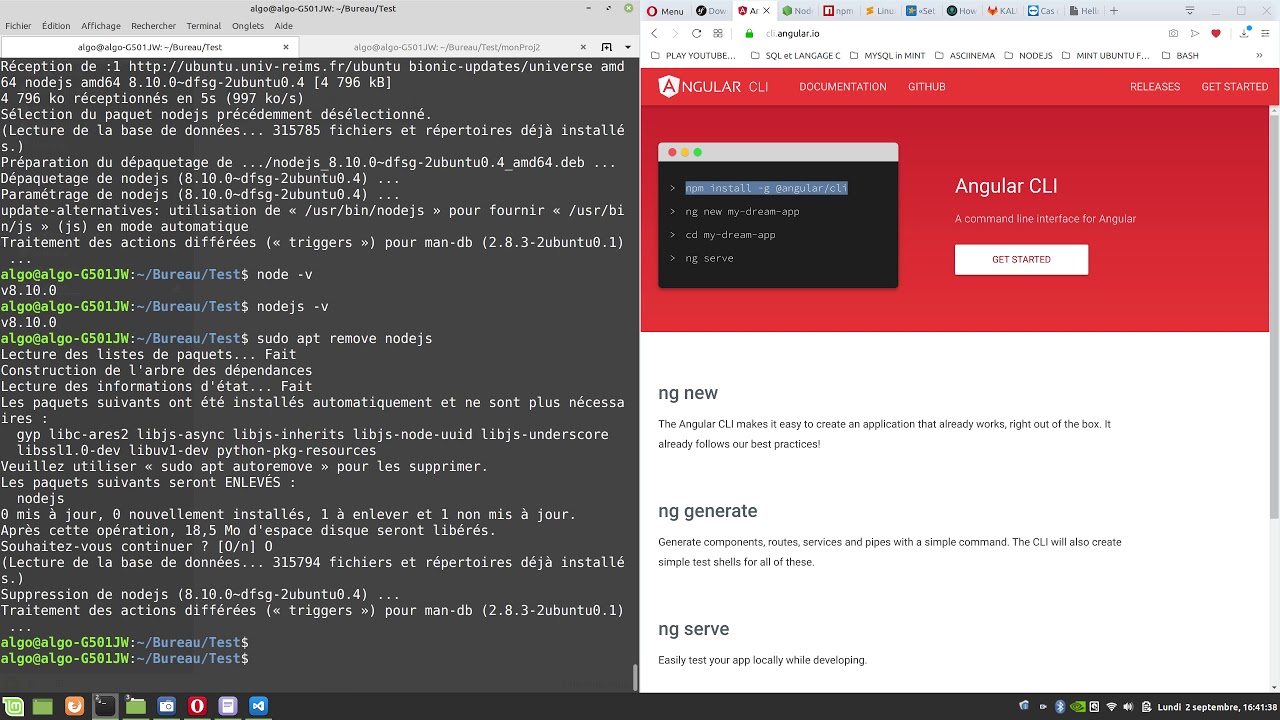The width and height of the screenshot is (1280, 720).
Task: Open the BASH bookmark folder
Action: pyautogui.click(x=1179, y=56)
